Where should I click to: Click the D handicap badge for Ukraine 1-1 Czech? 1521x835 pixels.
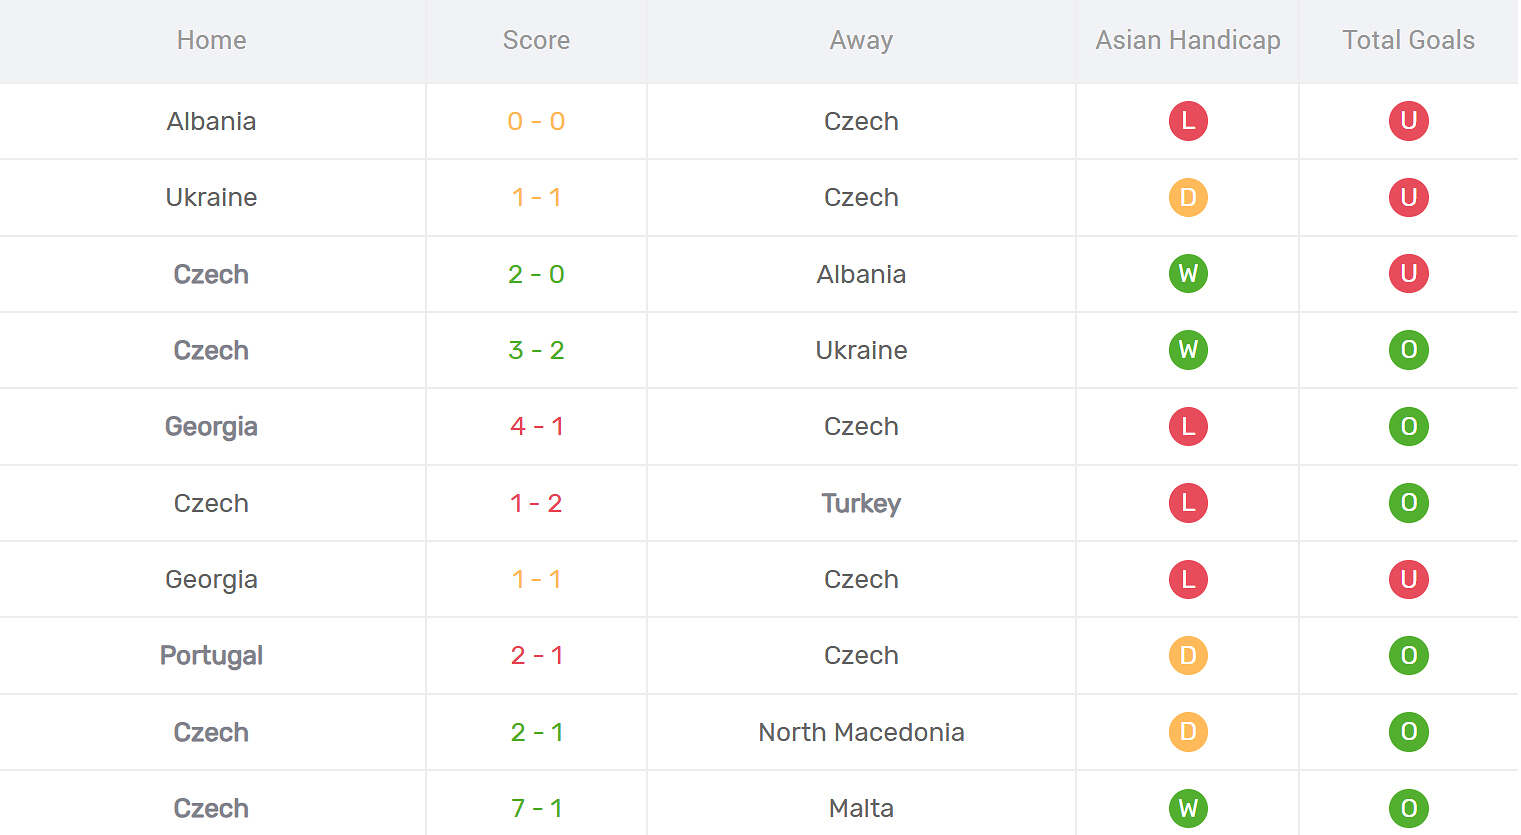(1188, 197)
